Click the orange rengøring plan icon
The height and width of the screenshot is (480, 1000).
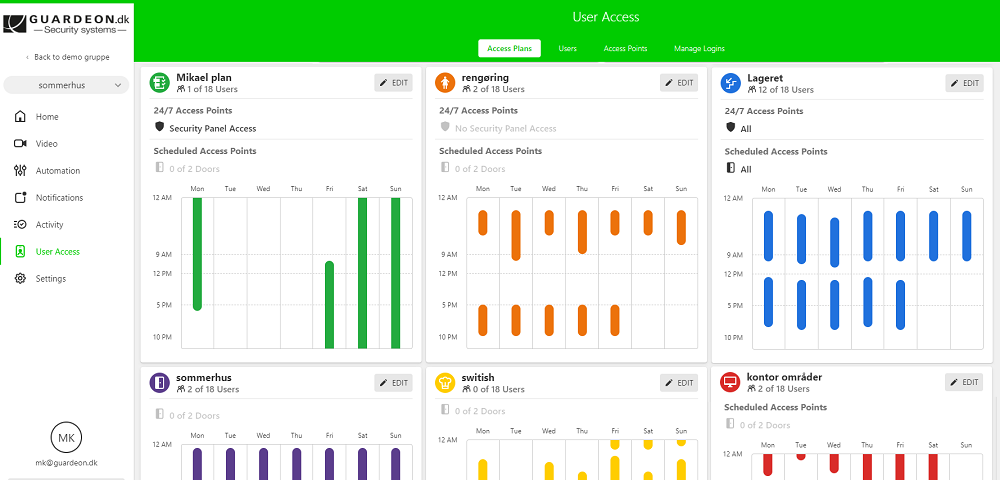pos(445,82)
